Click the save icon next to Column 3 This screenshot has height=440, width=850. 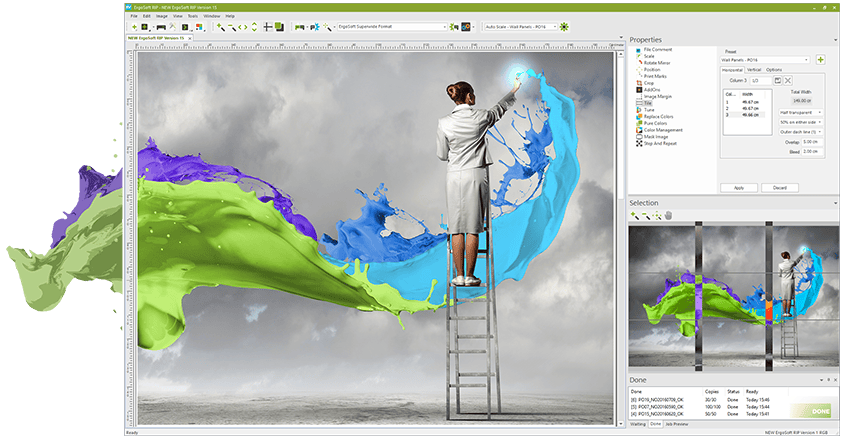(777, 80)
